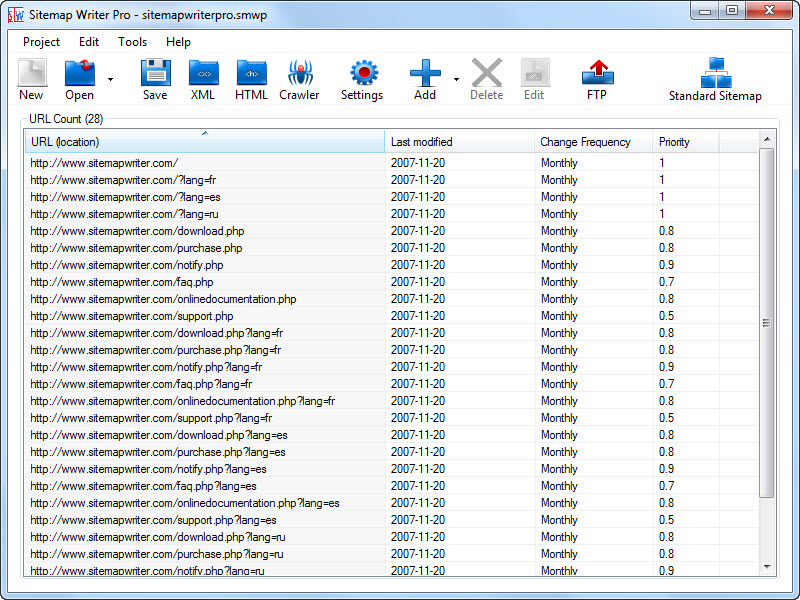This screenshot has height=600, width=800.
Task: Sort by the URL (location) column header
Action: point(205,141)
